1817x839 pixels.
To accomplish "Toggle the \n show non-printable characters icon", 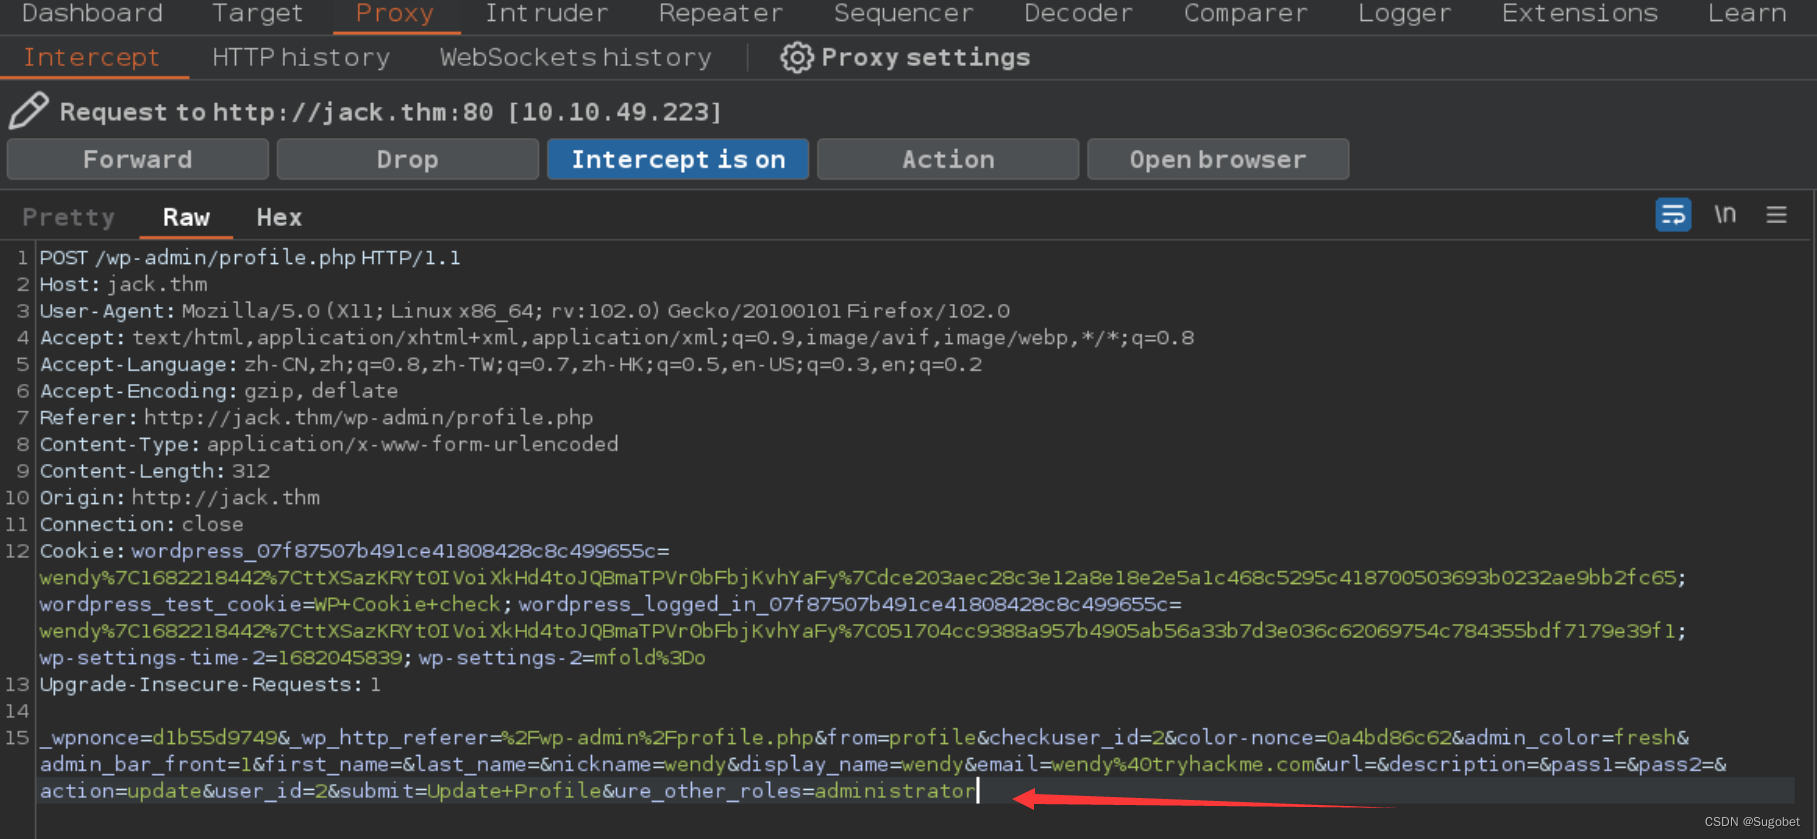I will tap(1725, 215).
